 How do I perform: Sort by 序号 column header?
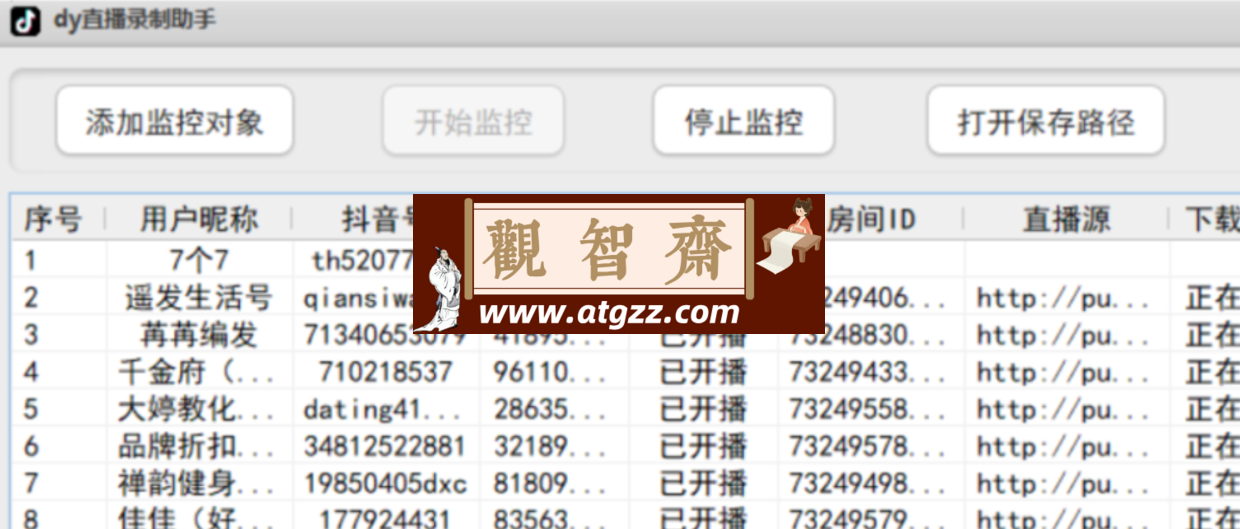point(53,219)
